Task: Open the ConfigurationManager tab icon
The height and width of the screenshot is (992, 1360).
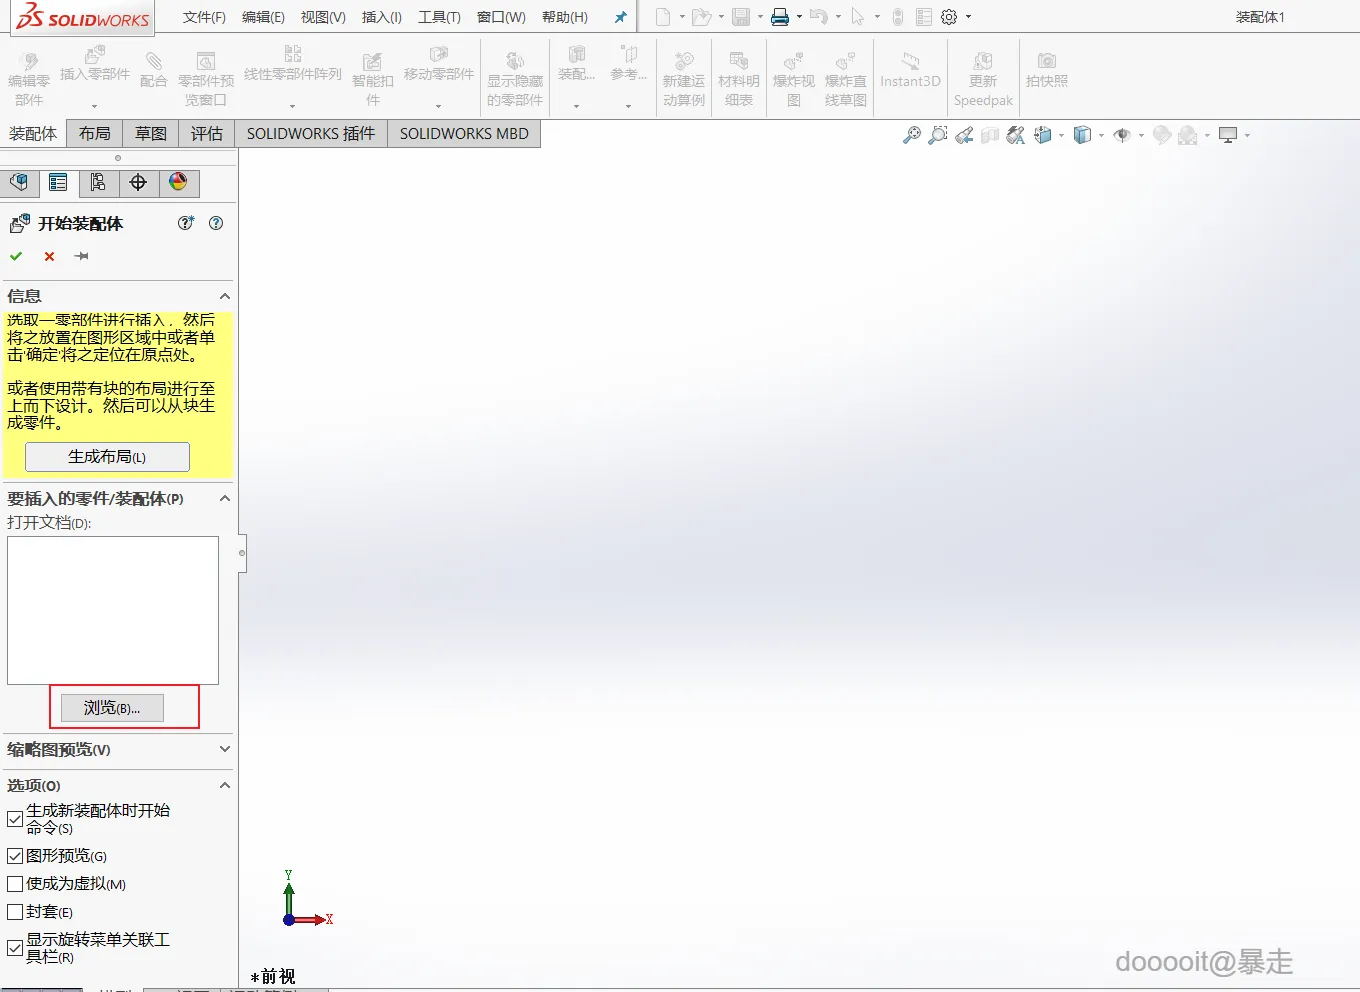Action: click(x=98, y=182)
